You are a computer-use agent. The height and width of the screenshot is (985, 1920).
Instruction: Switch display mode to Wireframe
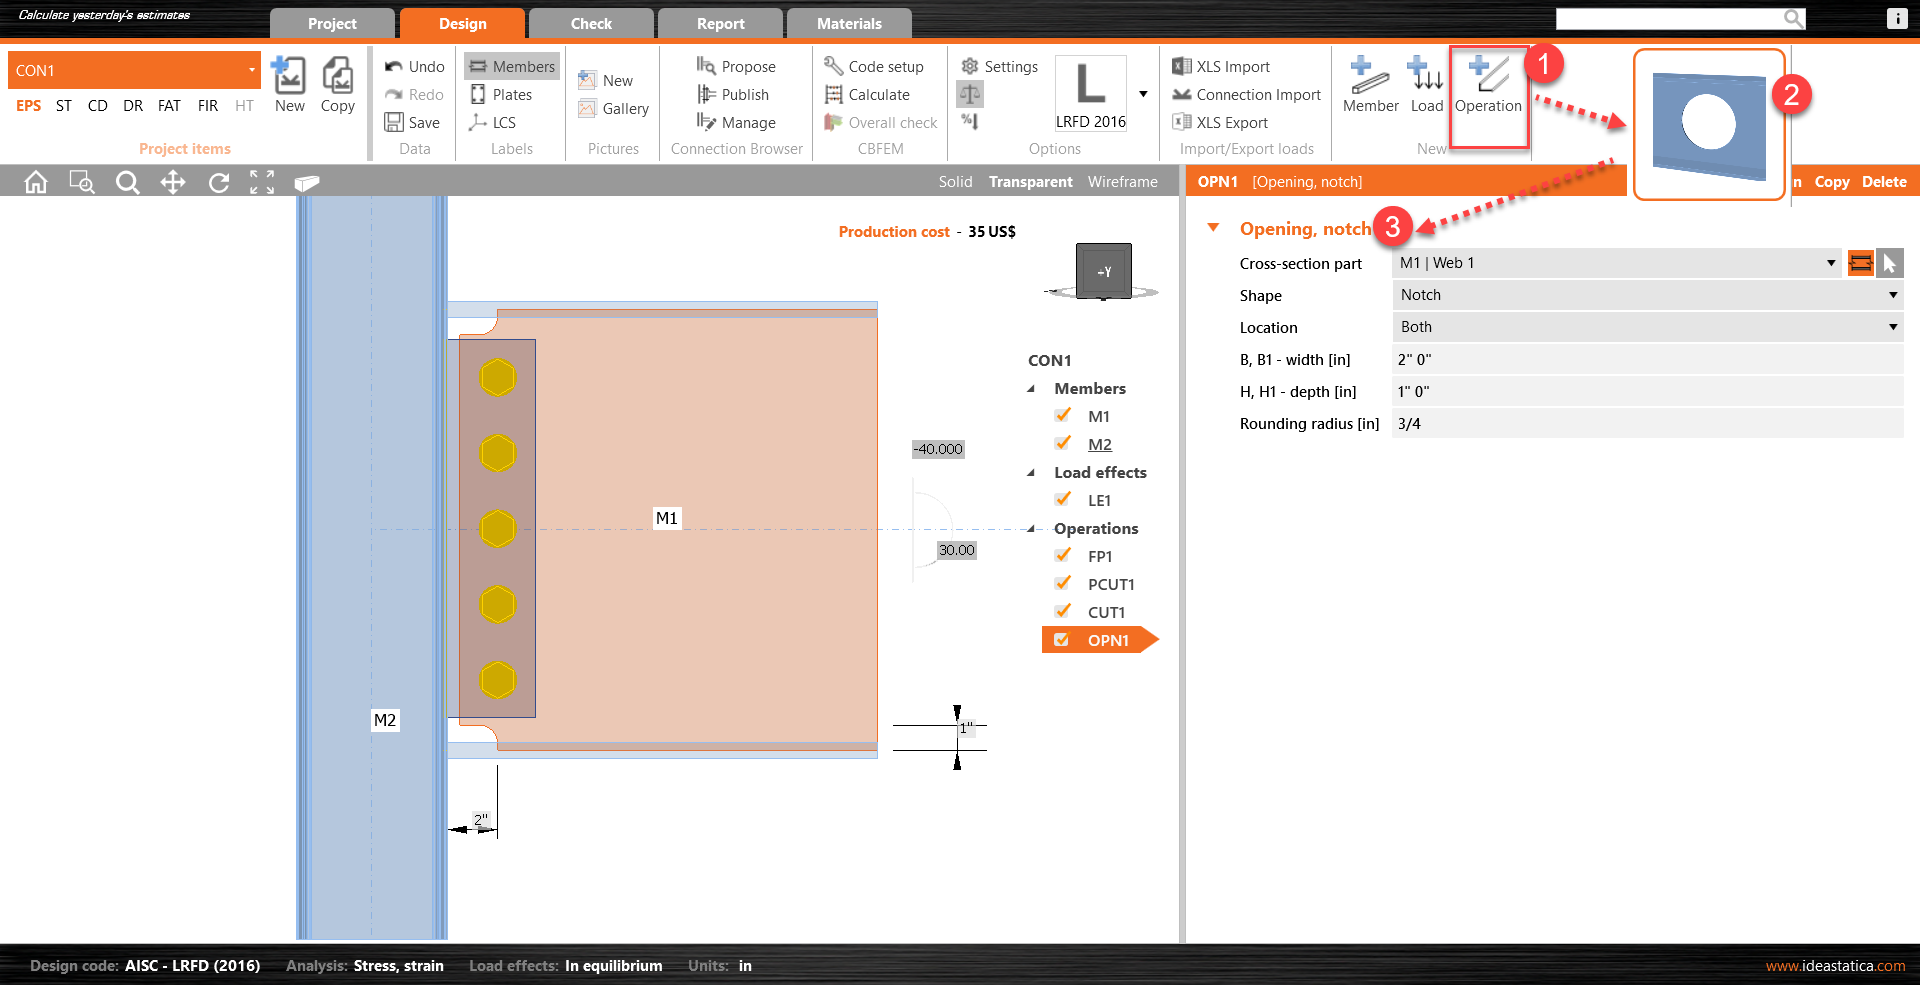point(1122,181)
